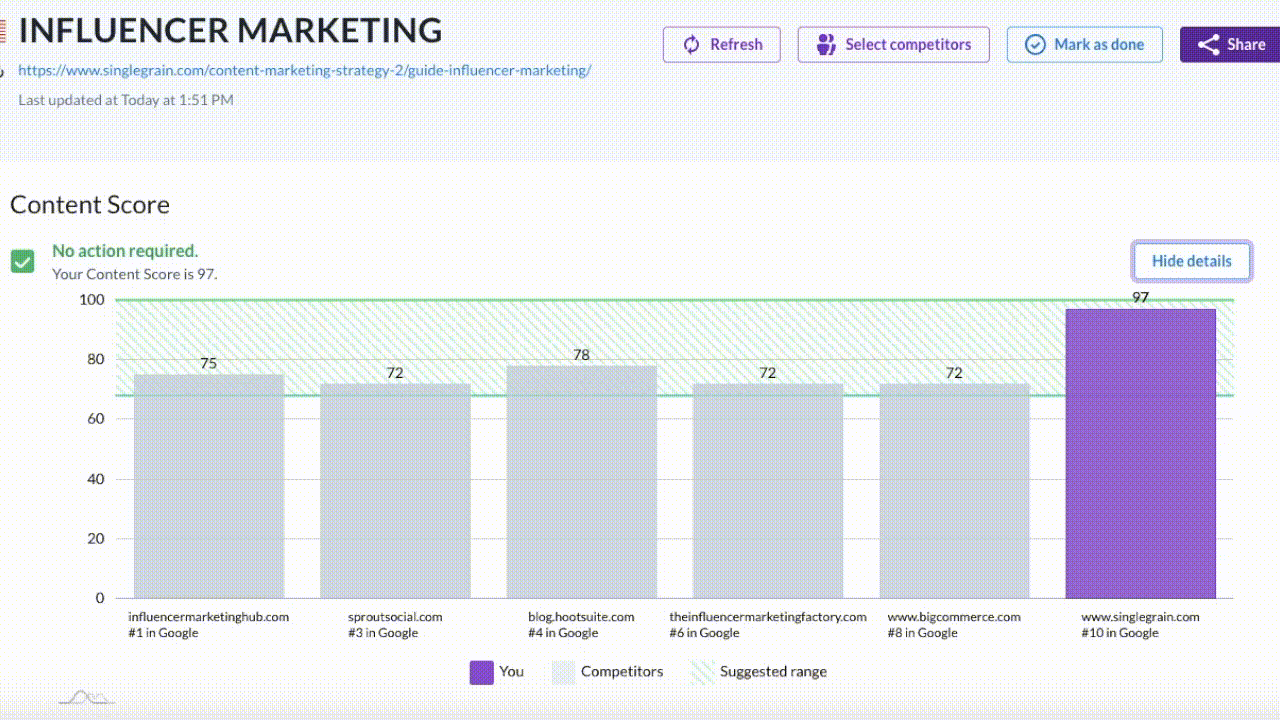Open the singlegrain.com influencer marketing guide URL

click(305, 71)
